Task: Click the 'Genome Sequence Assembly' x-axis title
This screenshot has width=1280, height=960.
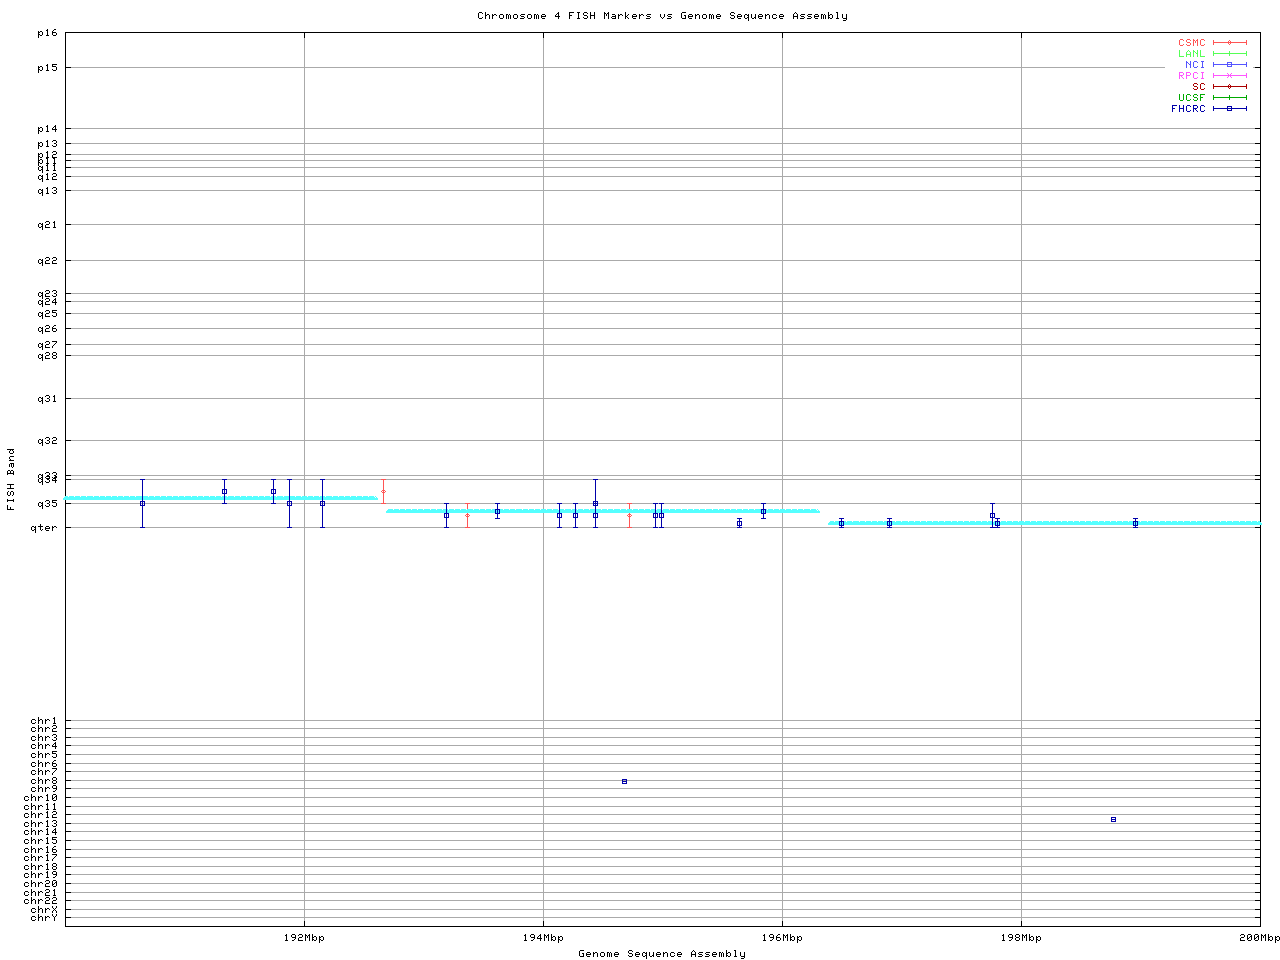Action: [662, 954]
